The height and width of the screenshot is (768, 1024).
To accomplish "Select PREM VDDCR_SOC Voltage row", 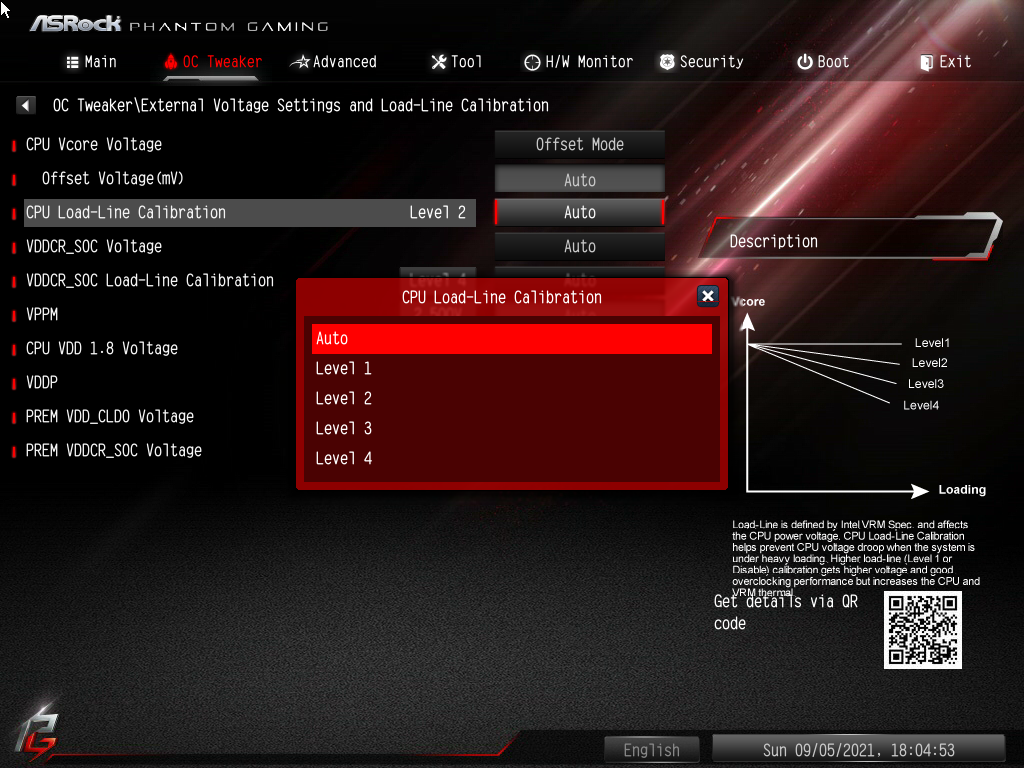I will tap(114, 450).
